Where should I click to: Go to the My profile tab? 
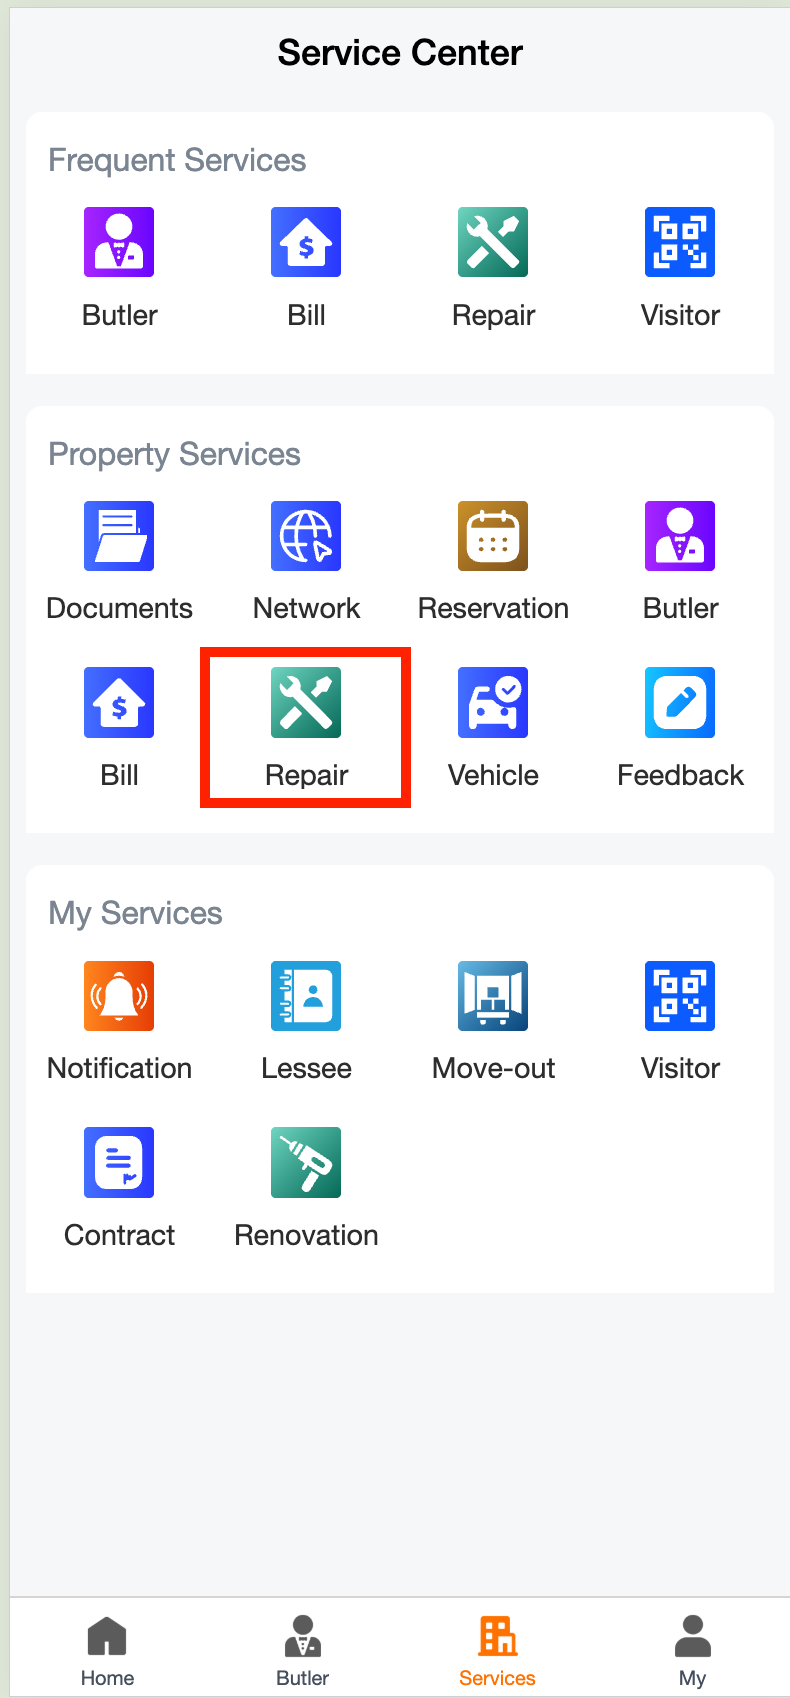coord(692,1650)
